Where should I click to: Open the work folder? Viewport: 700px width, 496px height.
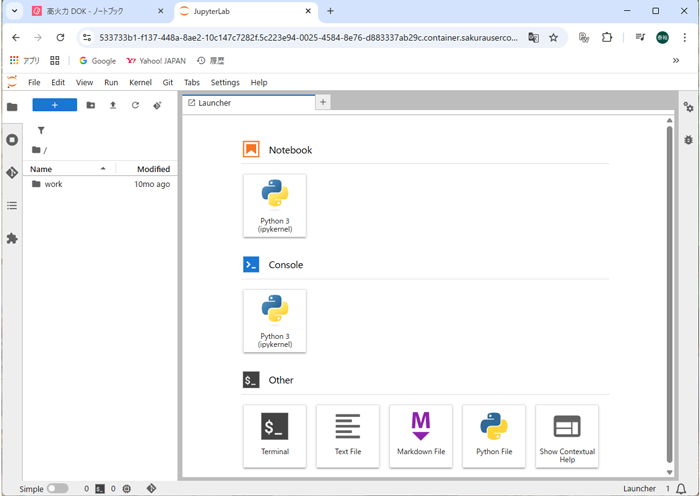(53, 184)
